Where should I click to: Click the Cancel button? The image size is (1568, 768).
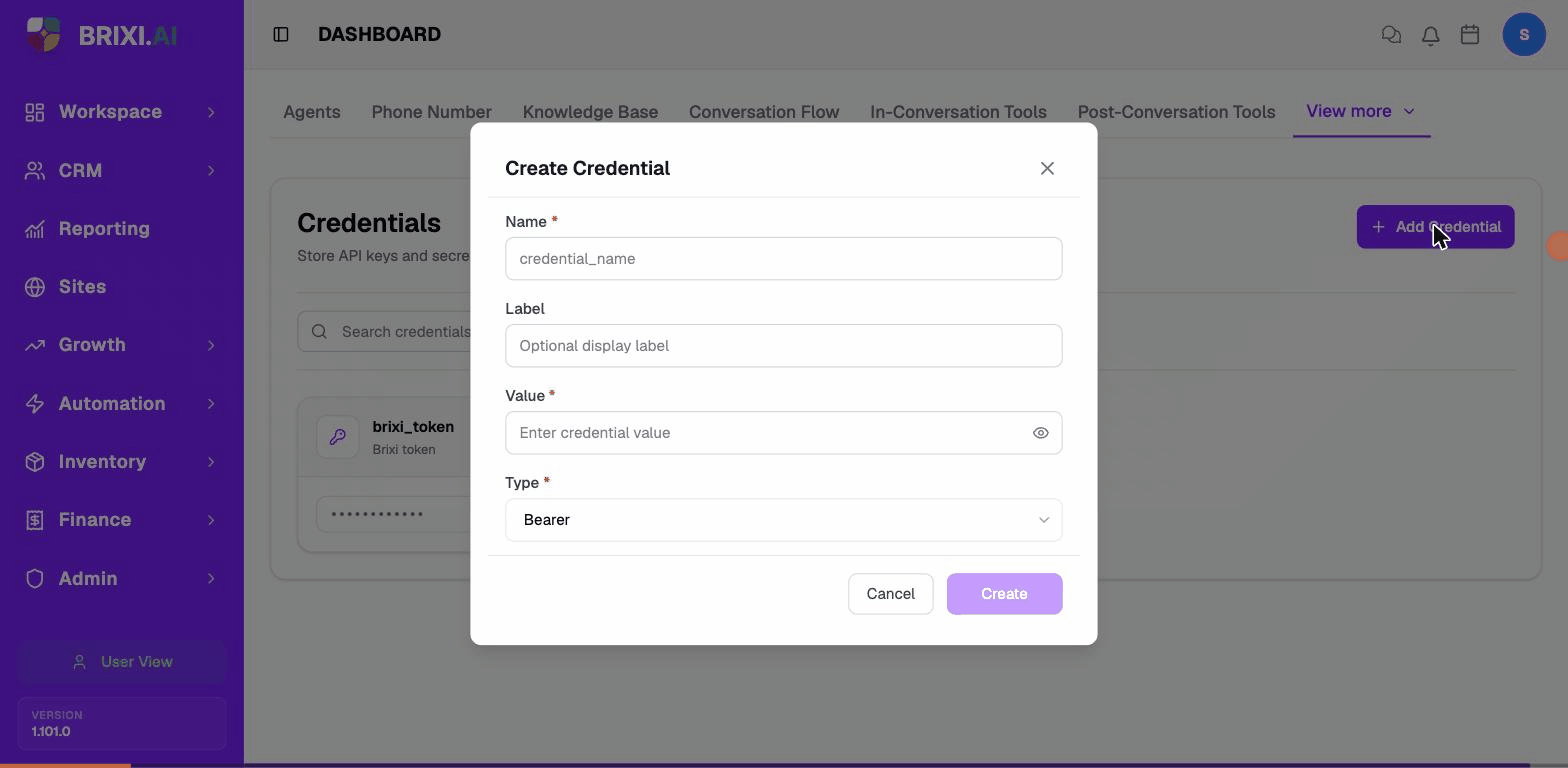(x=890, y=594)
